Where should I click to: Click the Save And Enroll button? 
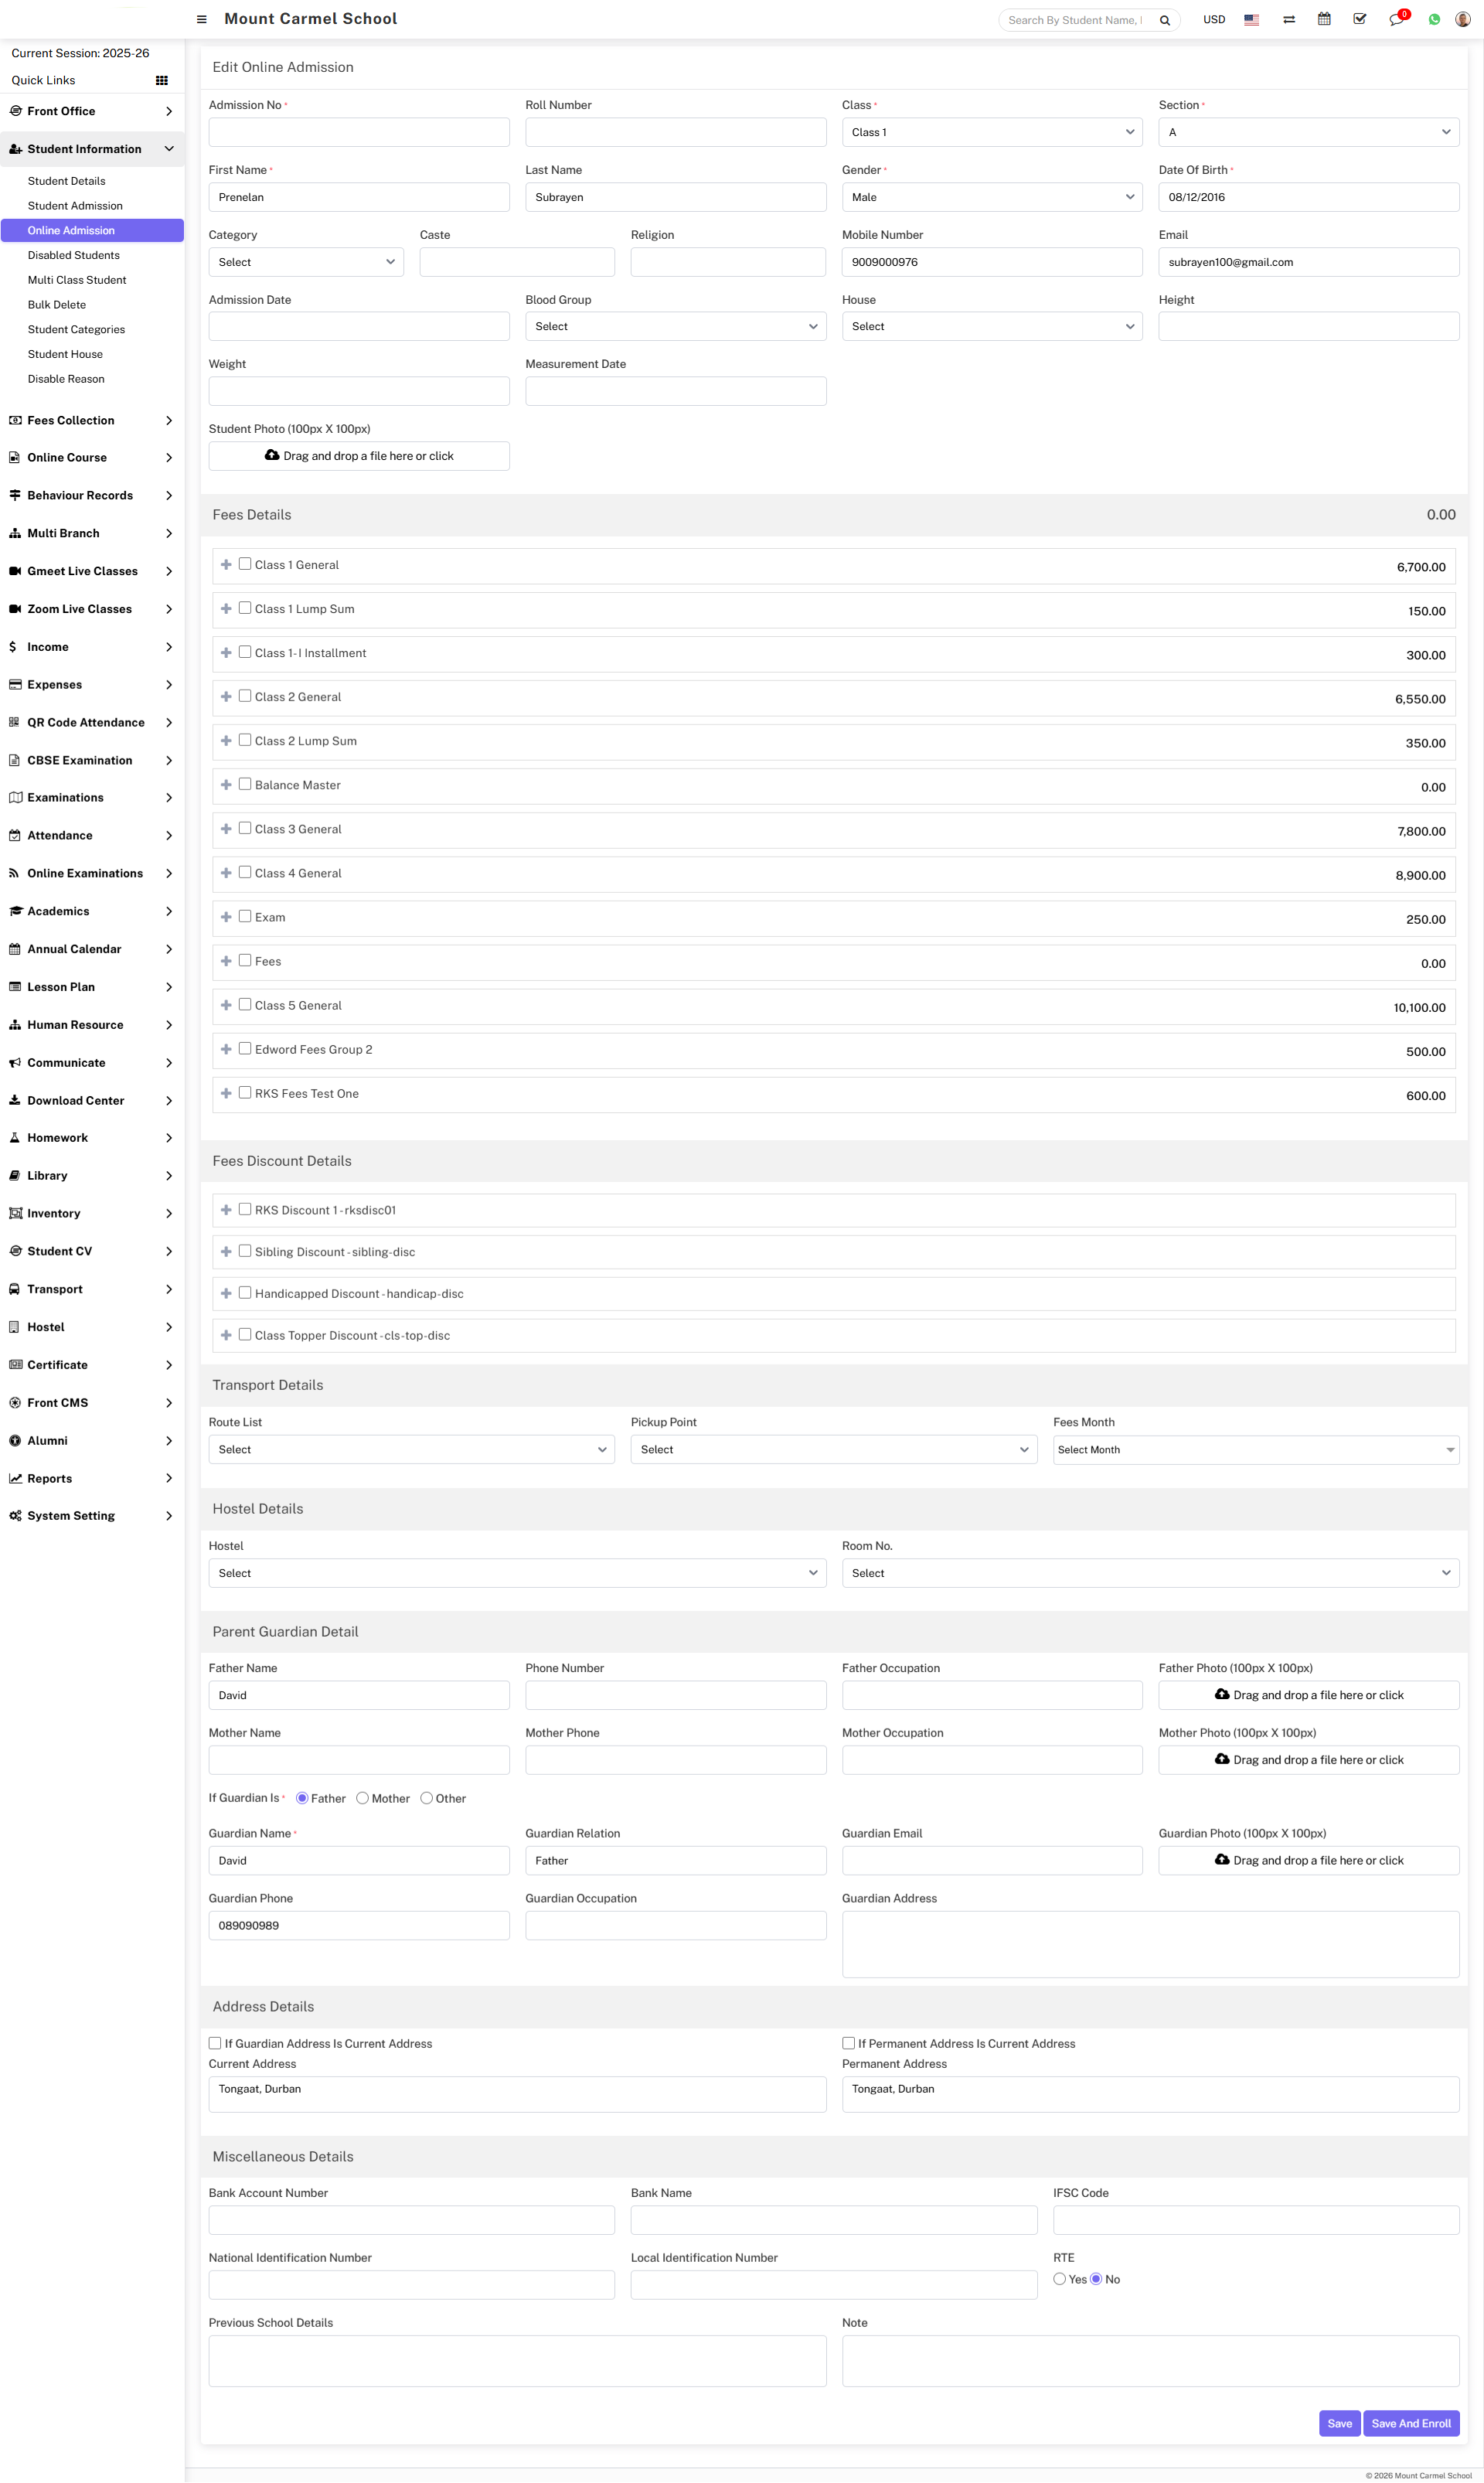point(1410,2423)
